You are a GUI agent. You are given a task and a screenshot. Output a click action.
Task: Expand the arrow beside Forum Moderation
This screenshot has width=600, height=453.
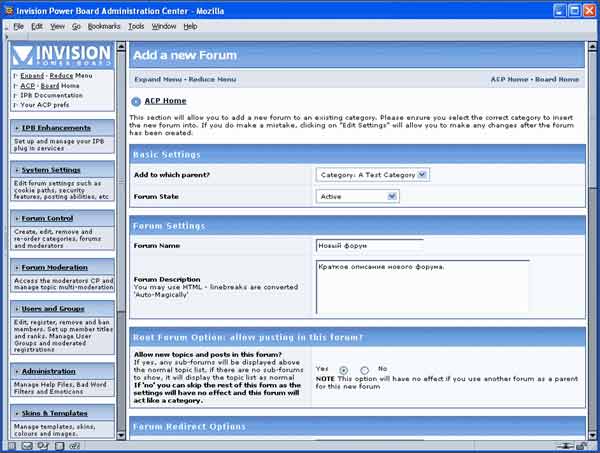(17, 267)
